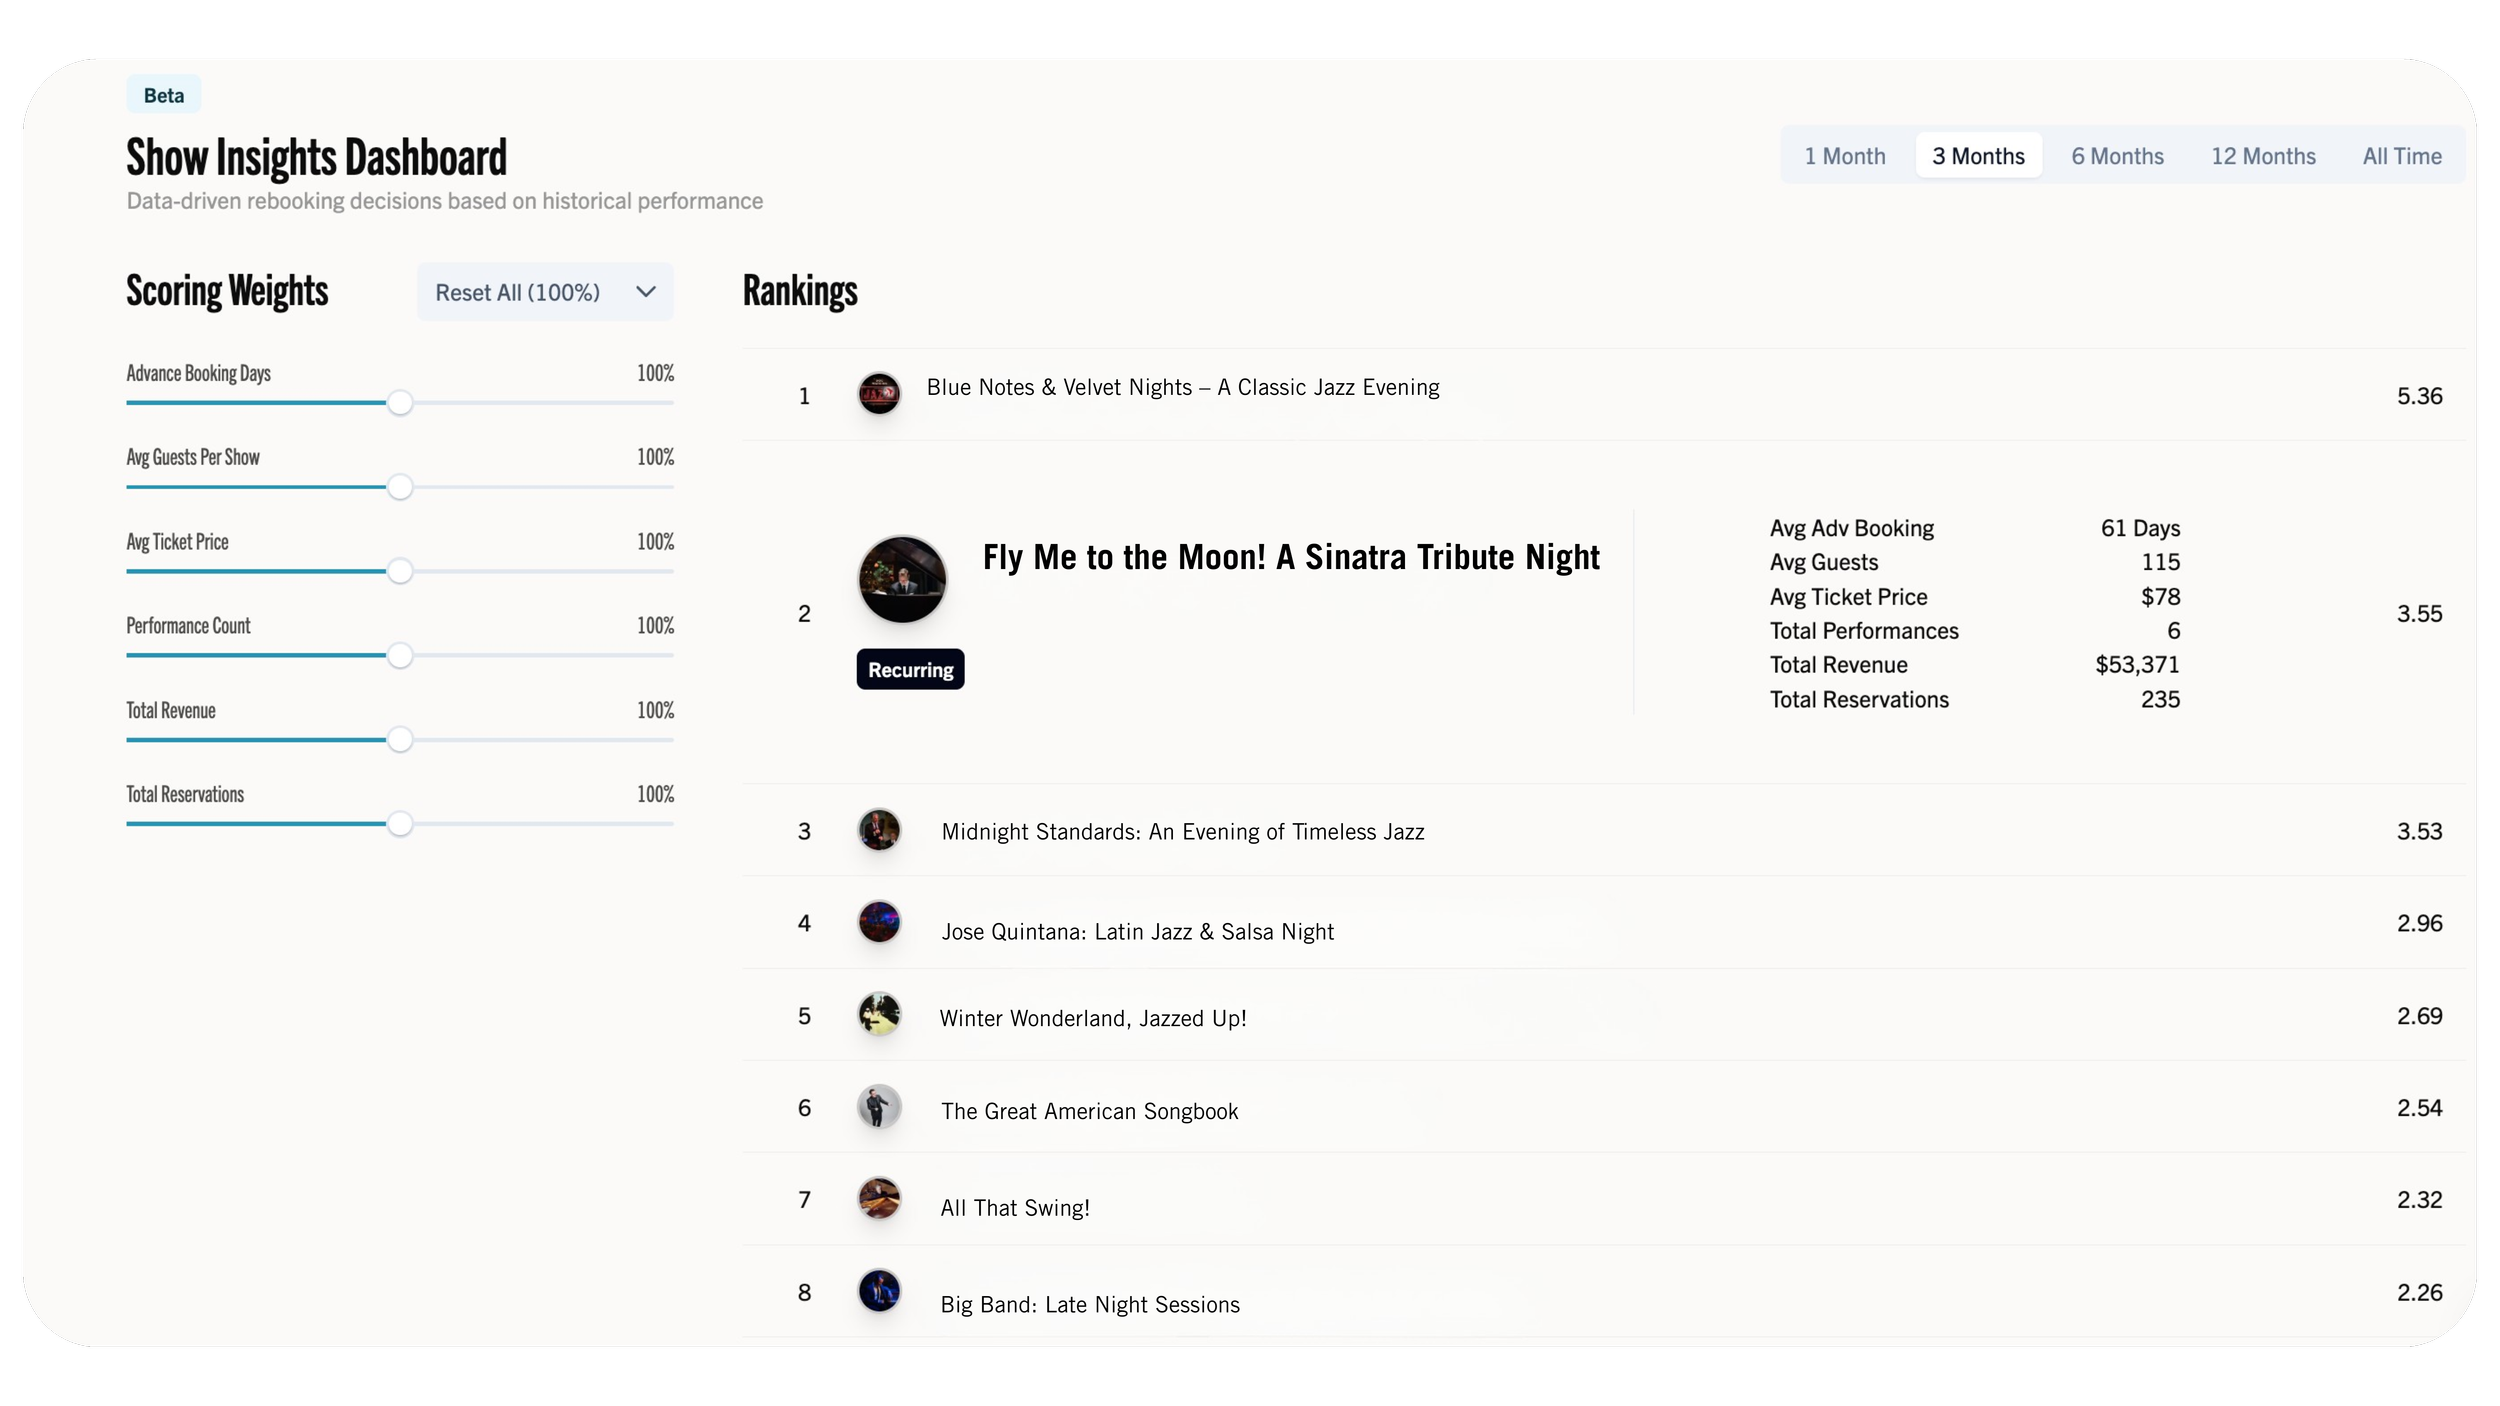2500x1406 pixels.
Task: Select the 12 Months time range
Action: (2263, 156)
